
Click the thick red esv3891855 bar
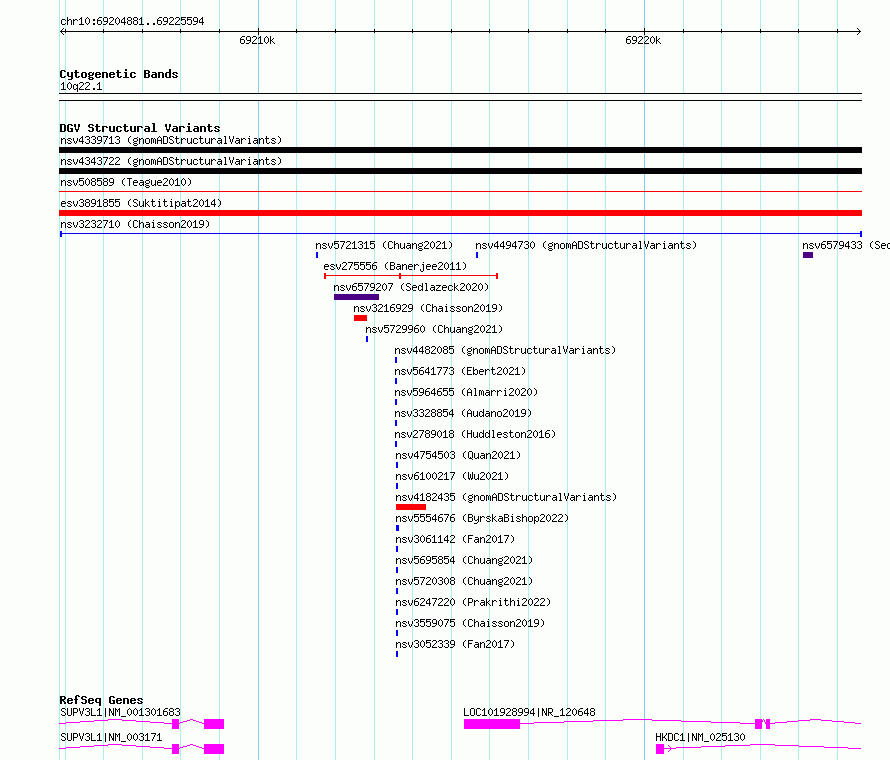coord(460,213)
